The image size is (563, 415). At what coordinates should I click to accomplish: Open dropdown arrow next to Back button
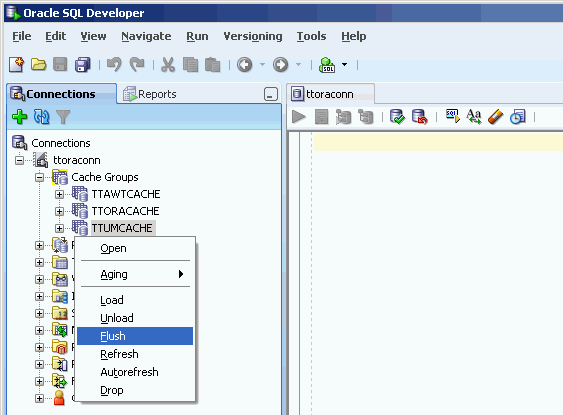262,65
